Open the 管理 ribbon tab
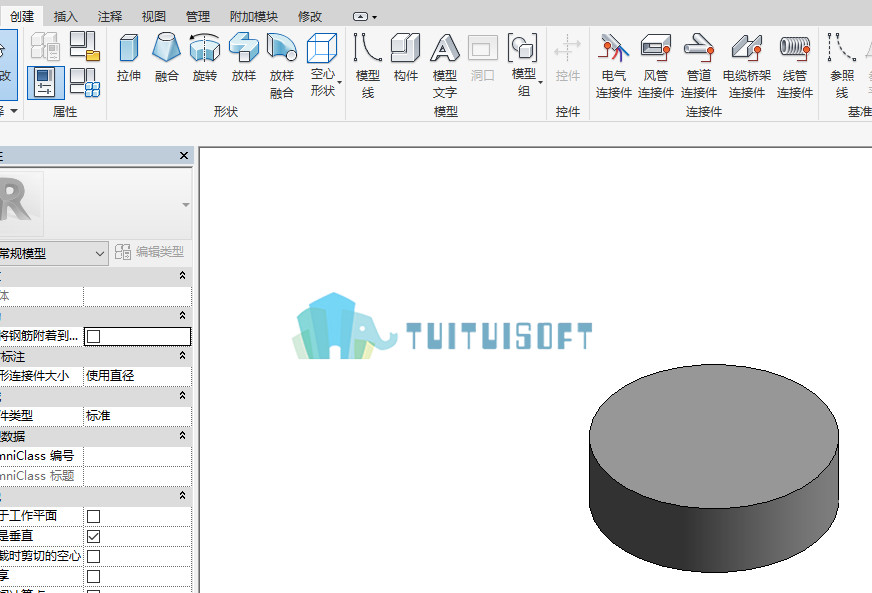The height and width of the screenshot is (593, 872). pos(197,17)
